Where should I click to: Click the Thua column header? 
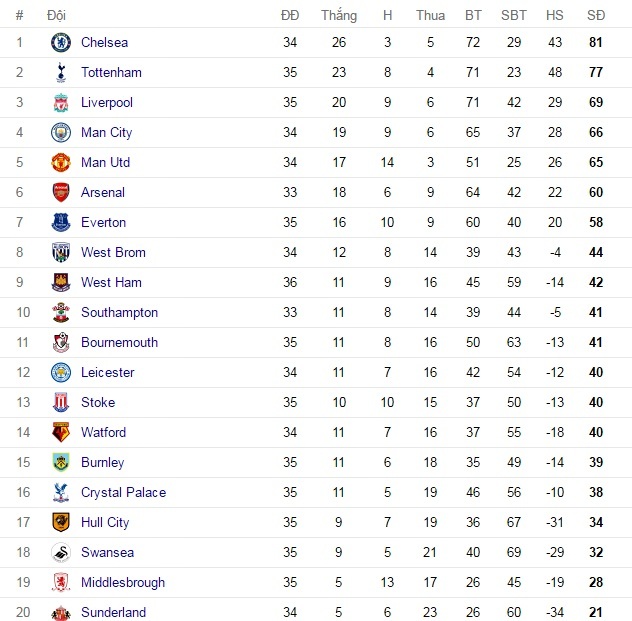(430, 15)
